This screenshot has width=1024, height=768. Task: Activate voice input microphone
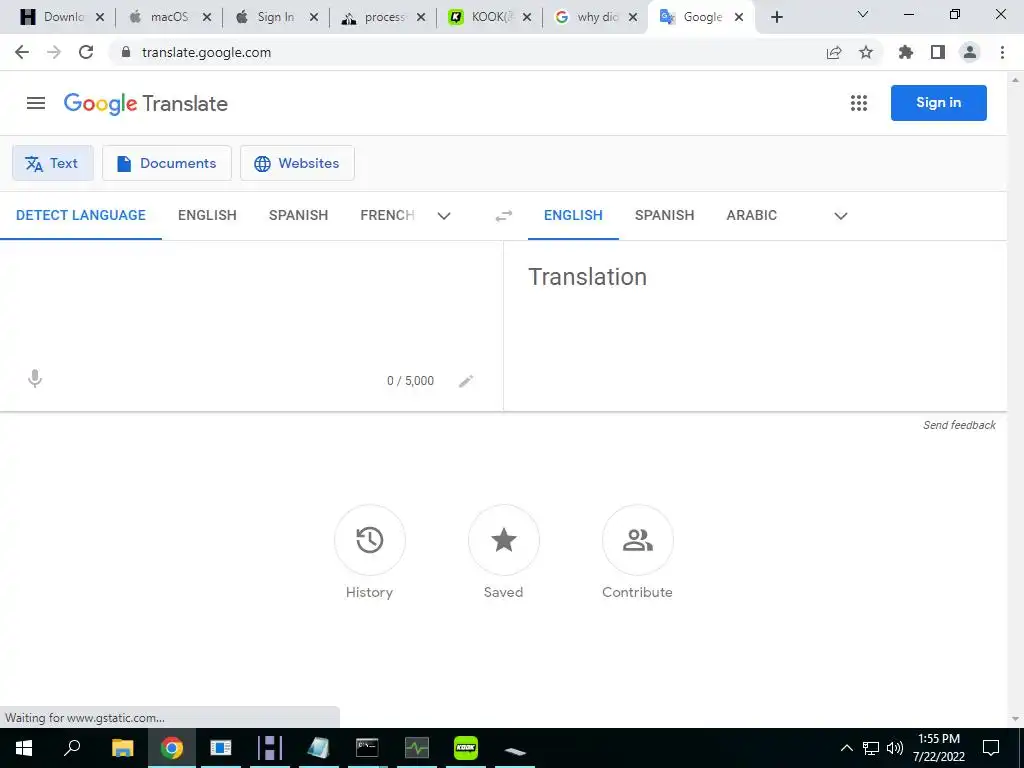tap(35, 379)
